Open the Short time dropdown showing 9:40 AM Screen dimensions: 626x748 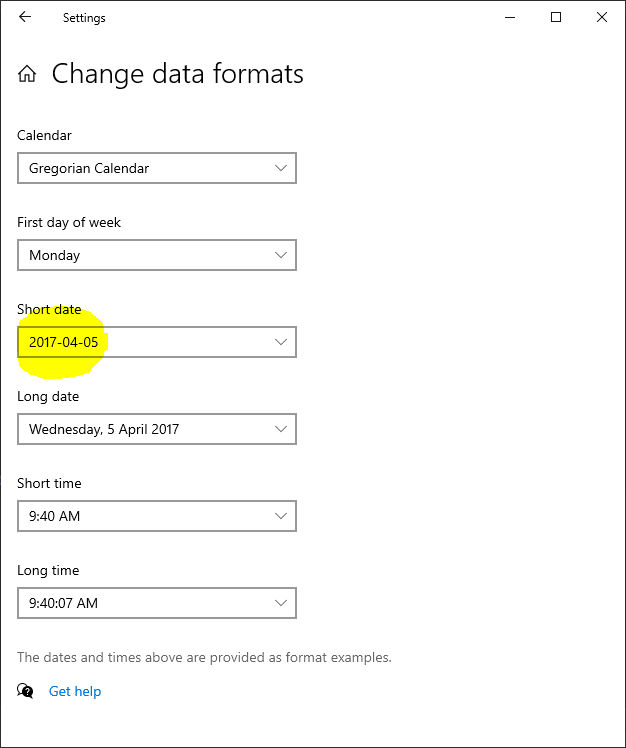click(x=157, y=516)
